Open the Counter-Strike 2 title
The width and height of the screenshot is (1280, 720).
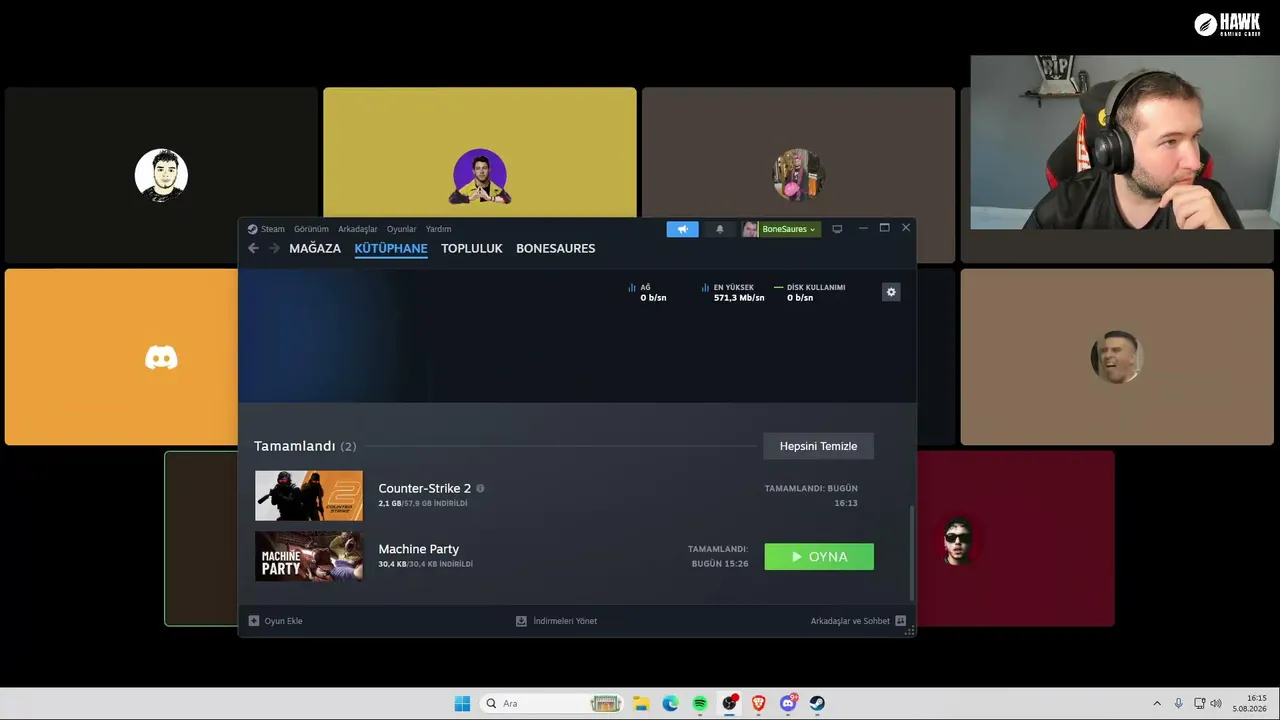425,488
